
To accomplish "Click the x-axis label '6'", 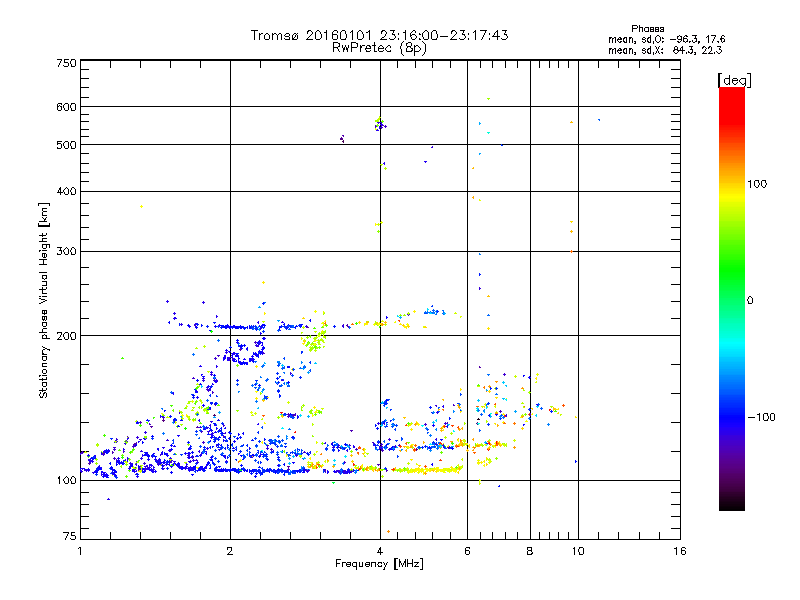I will pyautogui.click(x=467, y=551).
